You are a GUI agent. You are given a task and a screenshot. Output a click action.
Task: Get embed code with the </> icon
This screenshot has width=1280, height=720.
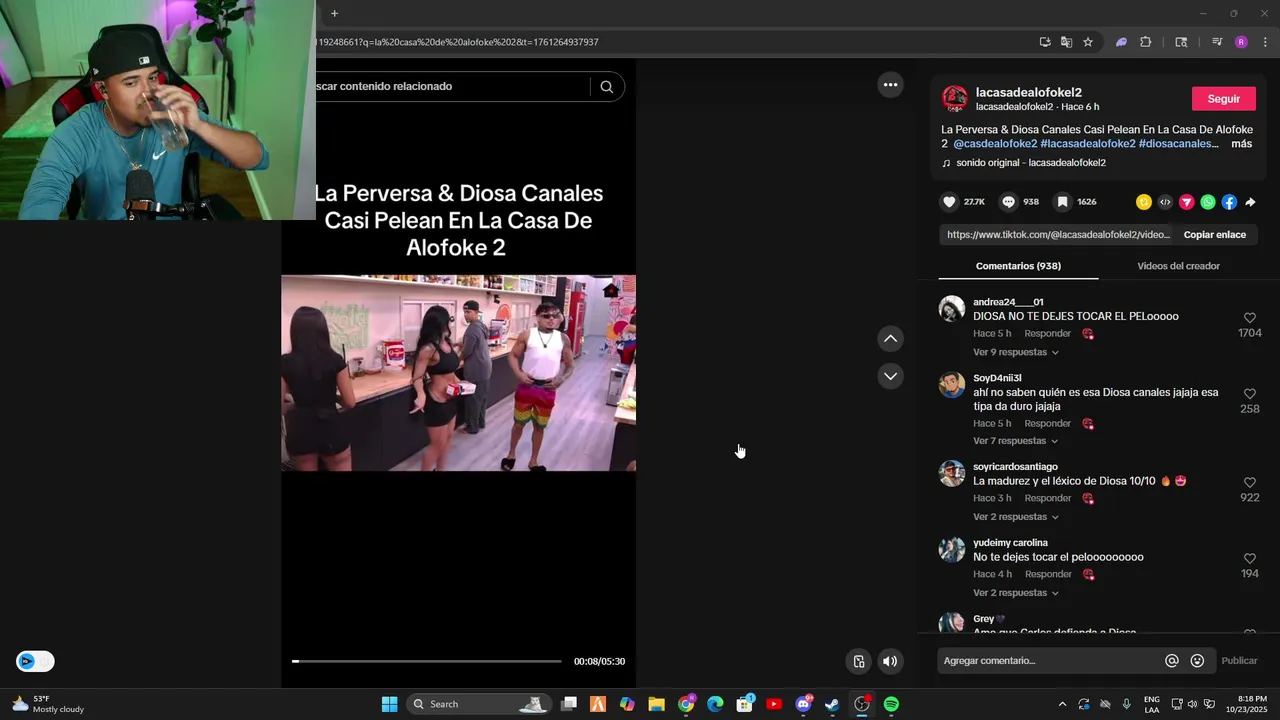(1165, 202)
